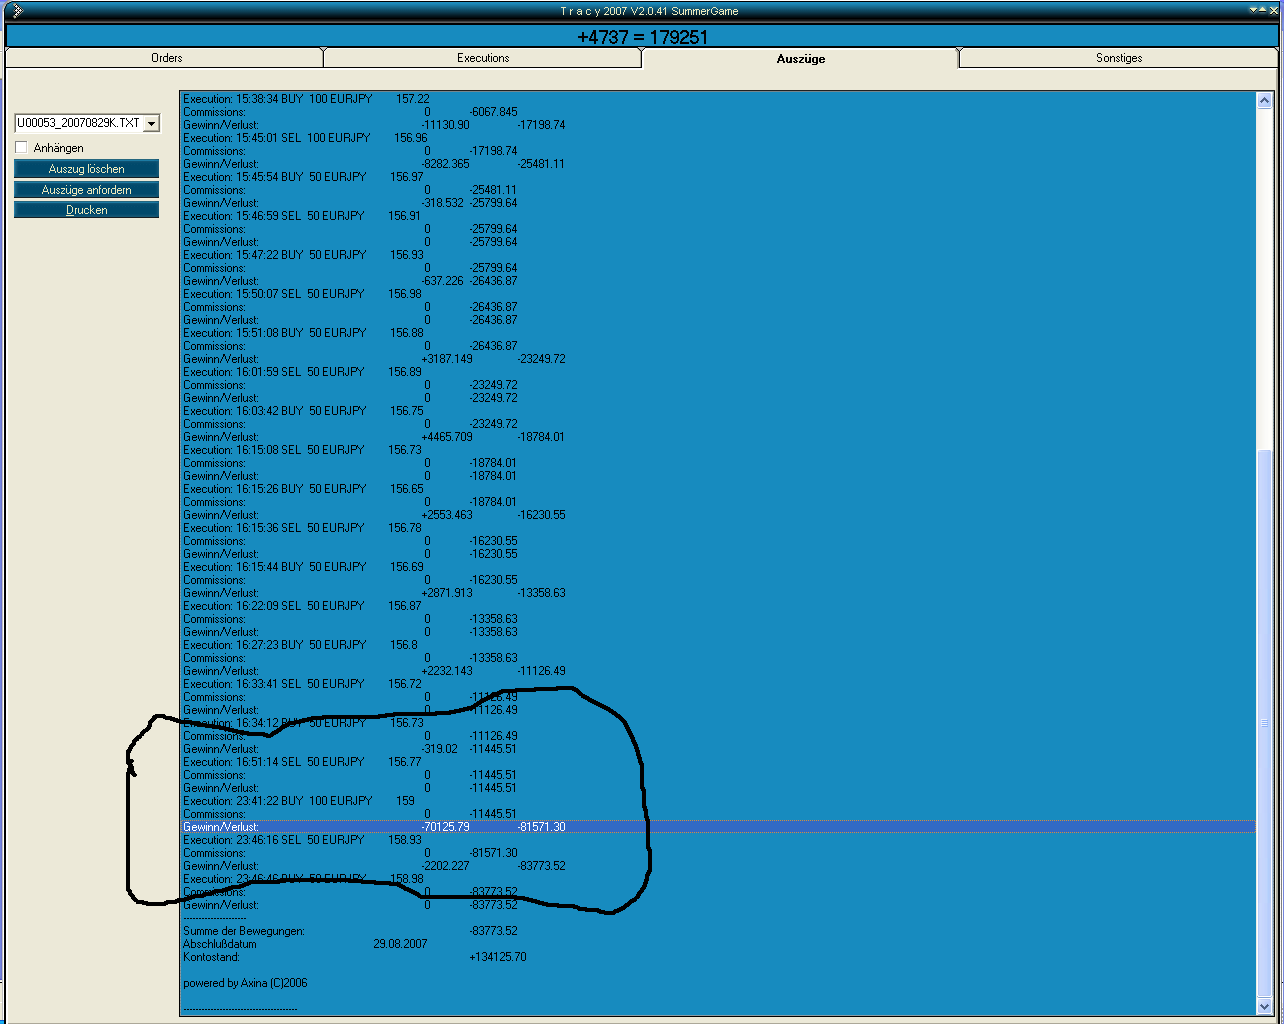1284x1024 pixels.
Task: Click the -2202.227 loss value
Action: 446,866
